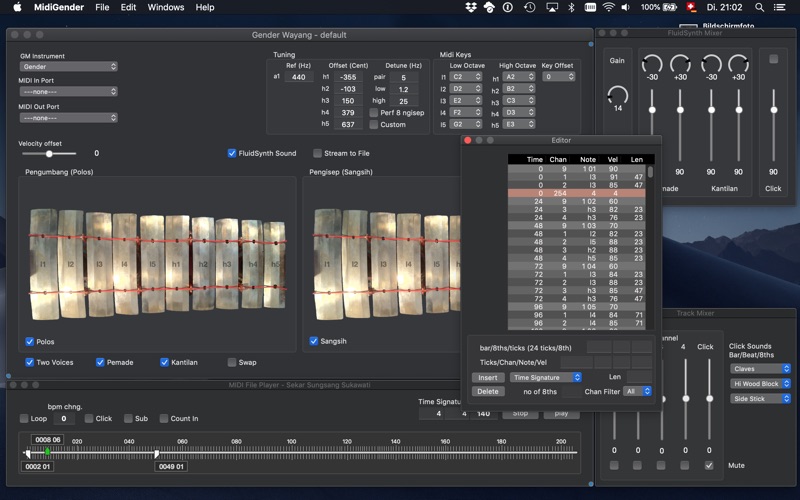The height and width of the screenshot is (500, 800).
Task: Enable Loop in the MIDI File Player
Action: tap(24, 418)
